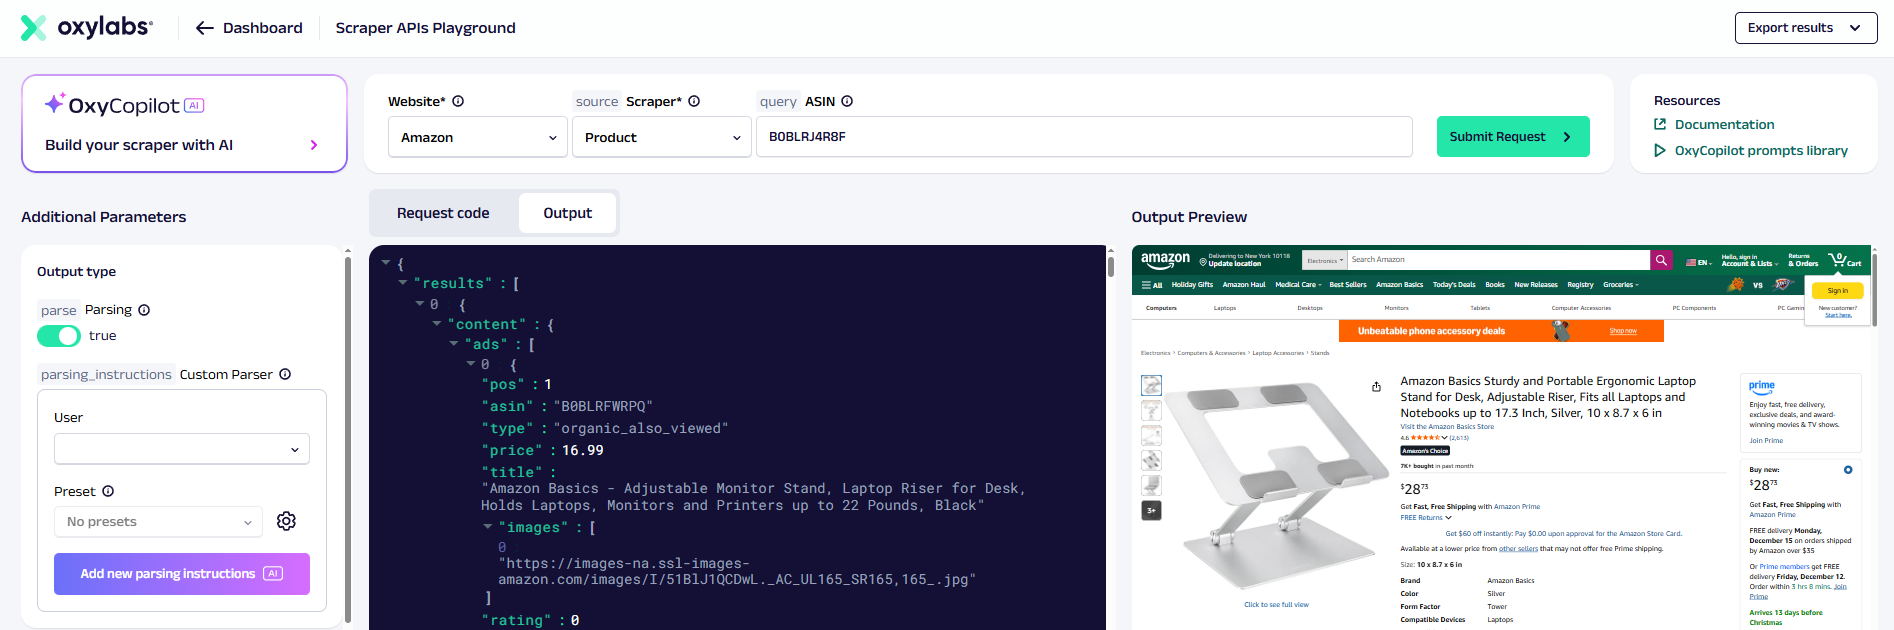Click the ASIN query input field
Viewport: 1894px width, 630px height.
pos(1084,137)
